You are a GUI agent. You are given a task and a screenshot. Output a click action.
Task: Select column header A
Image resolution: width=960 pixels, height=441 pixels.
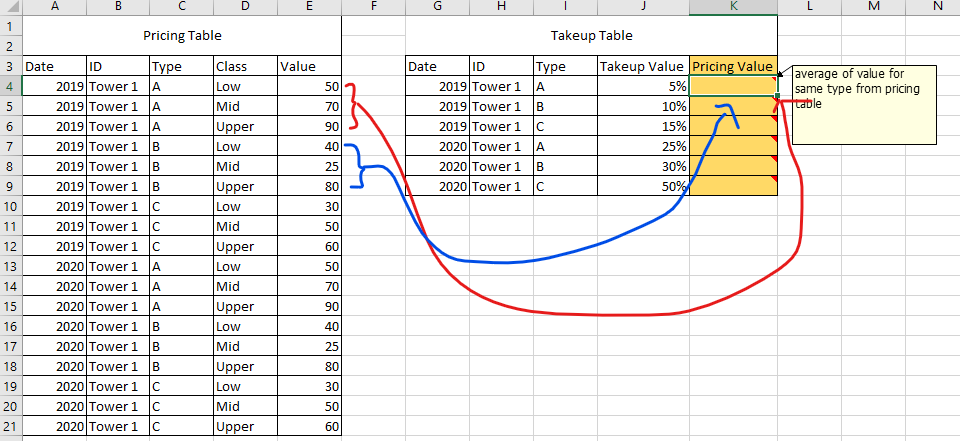coord(54,7)
